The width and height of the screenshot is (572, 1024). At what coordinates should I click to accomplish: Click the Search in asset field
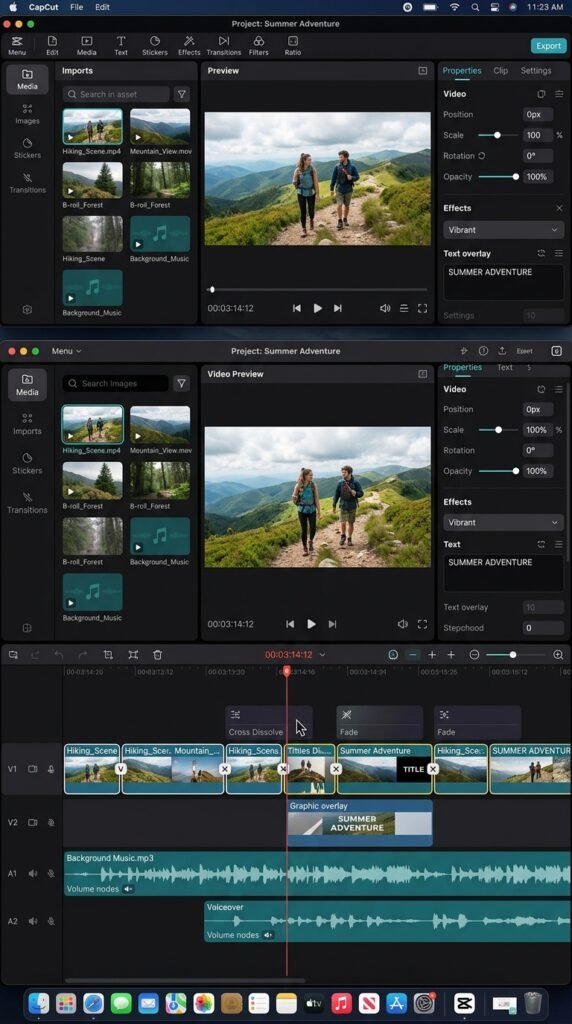(116, 94)
